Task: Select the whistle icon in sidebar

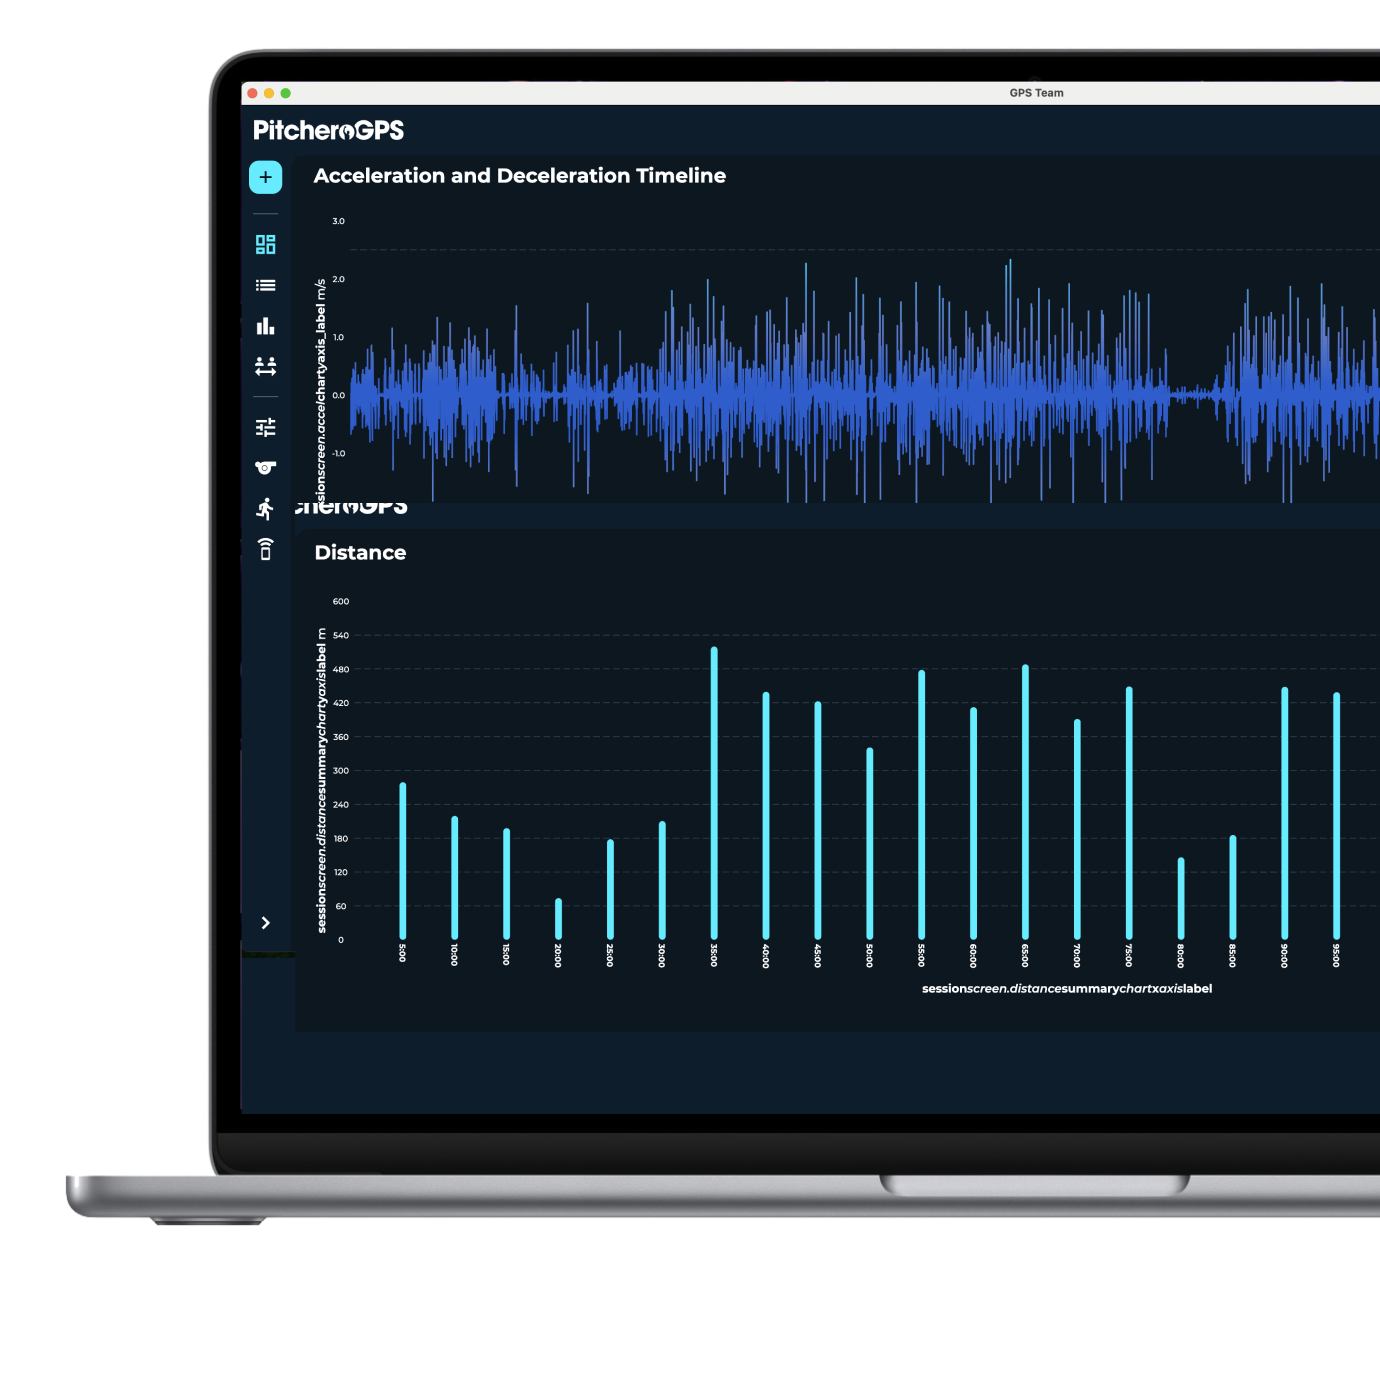Action: coord(265,467)
